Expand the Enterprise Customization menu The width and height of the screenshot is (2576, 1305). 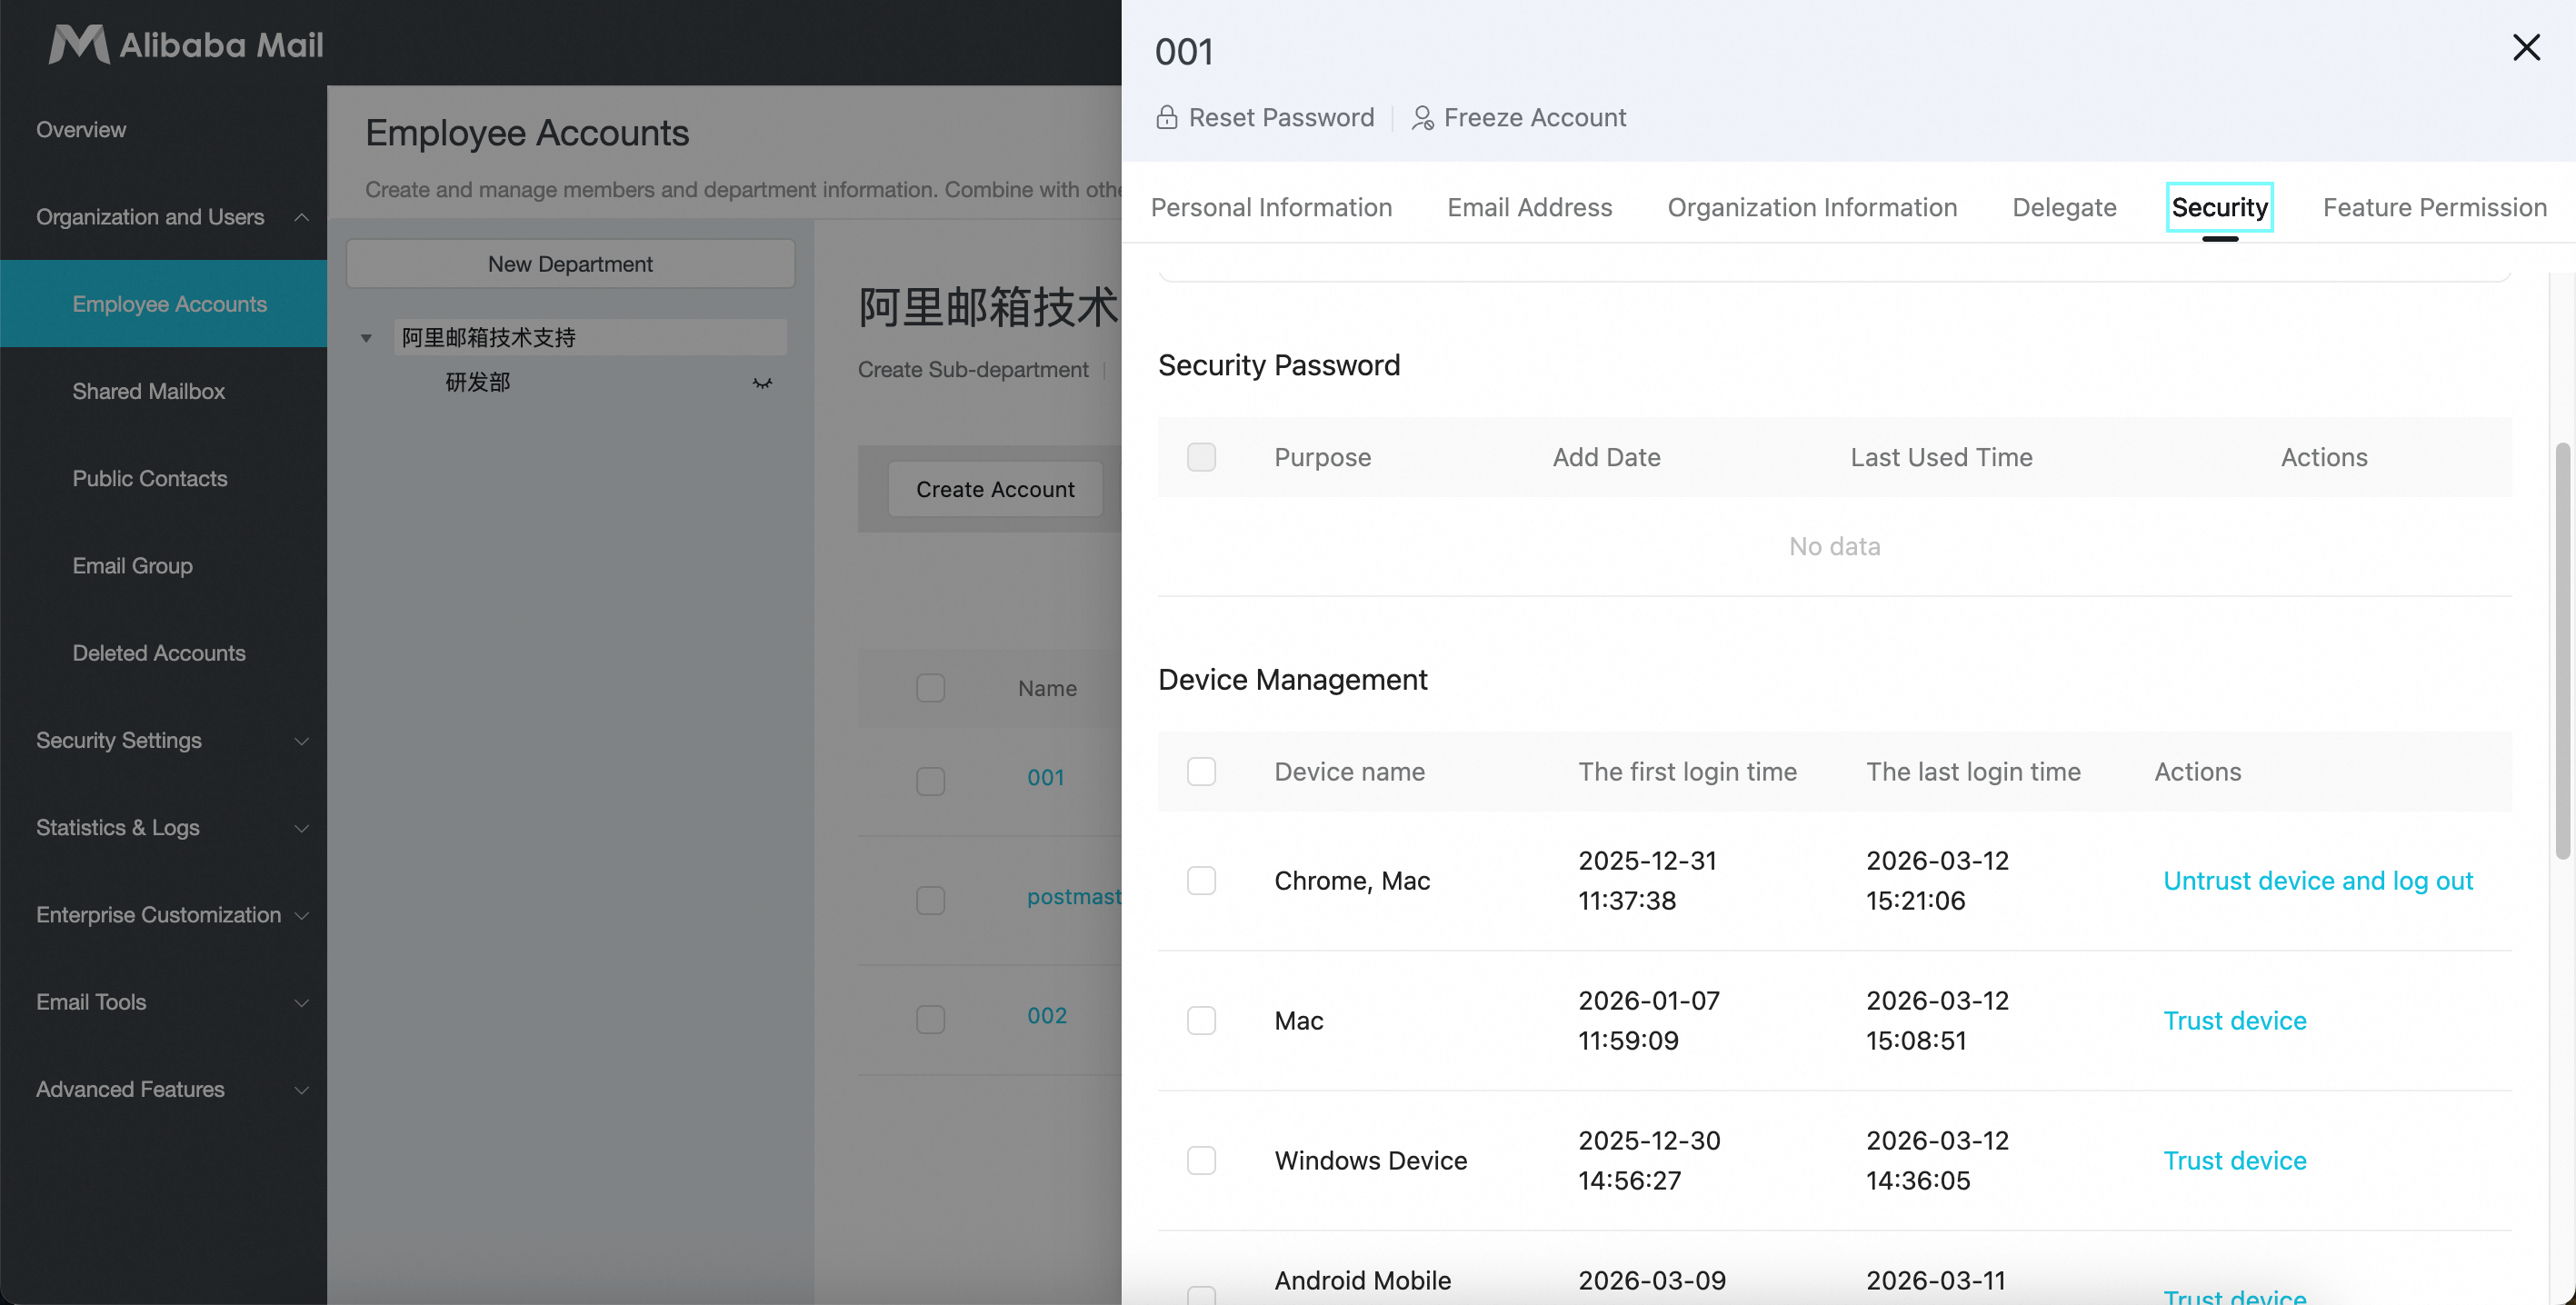(301, 916)
